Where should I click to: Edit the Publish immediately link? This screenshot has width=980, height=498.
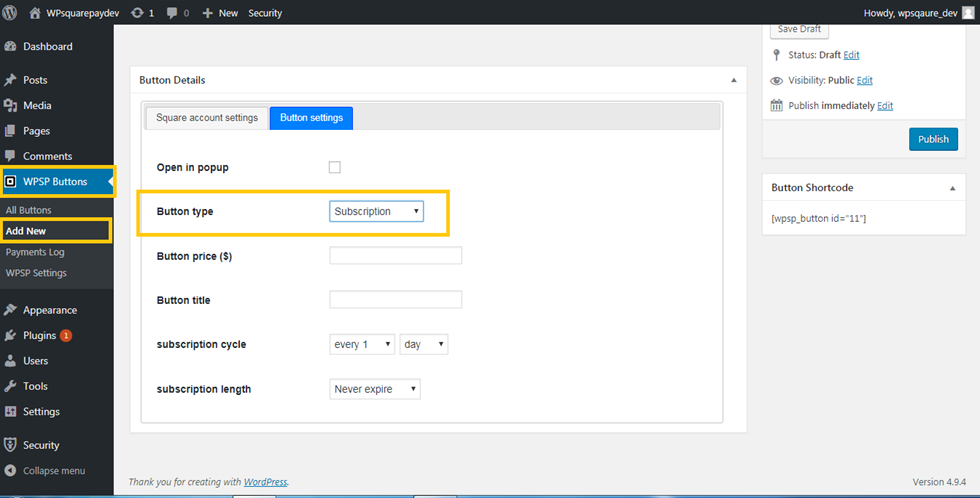tap(885, 106)
